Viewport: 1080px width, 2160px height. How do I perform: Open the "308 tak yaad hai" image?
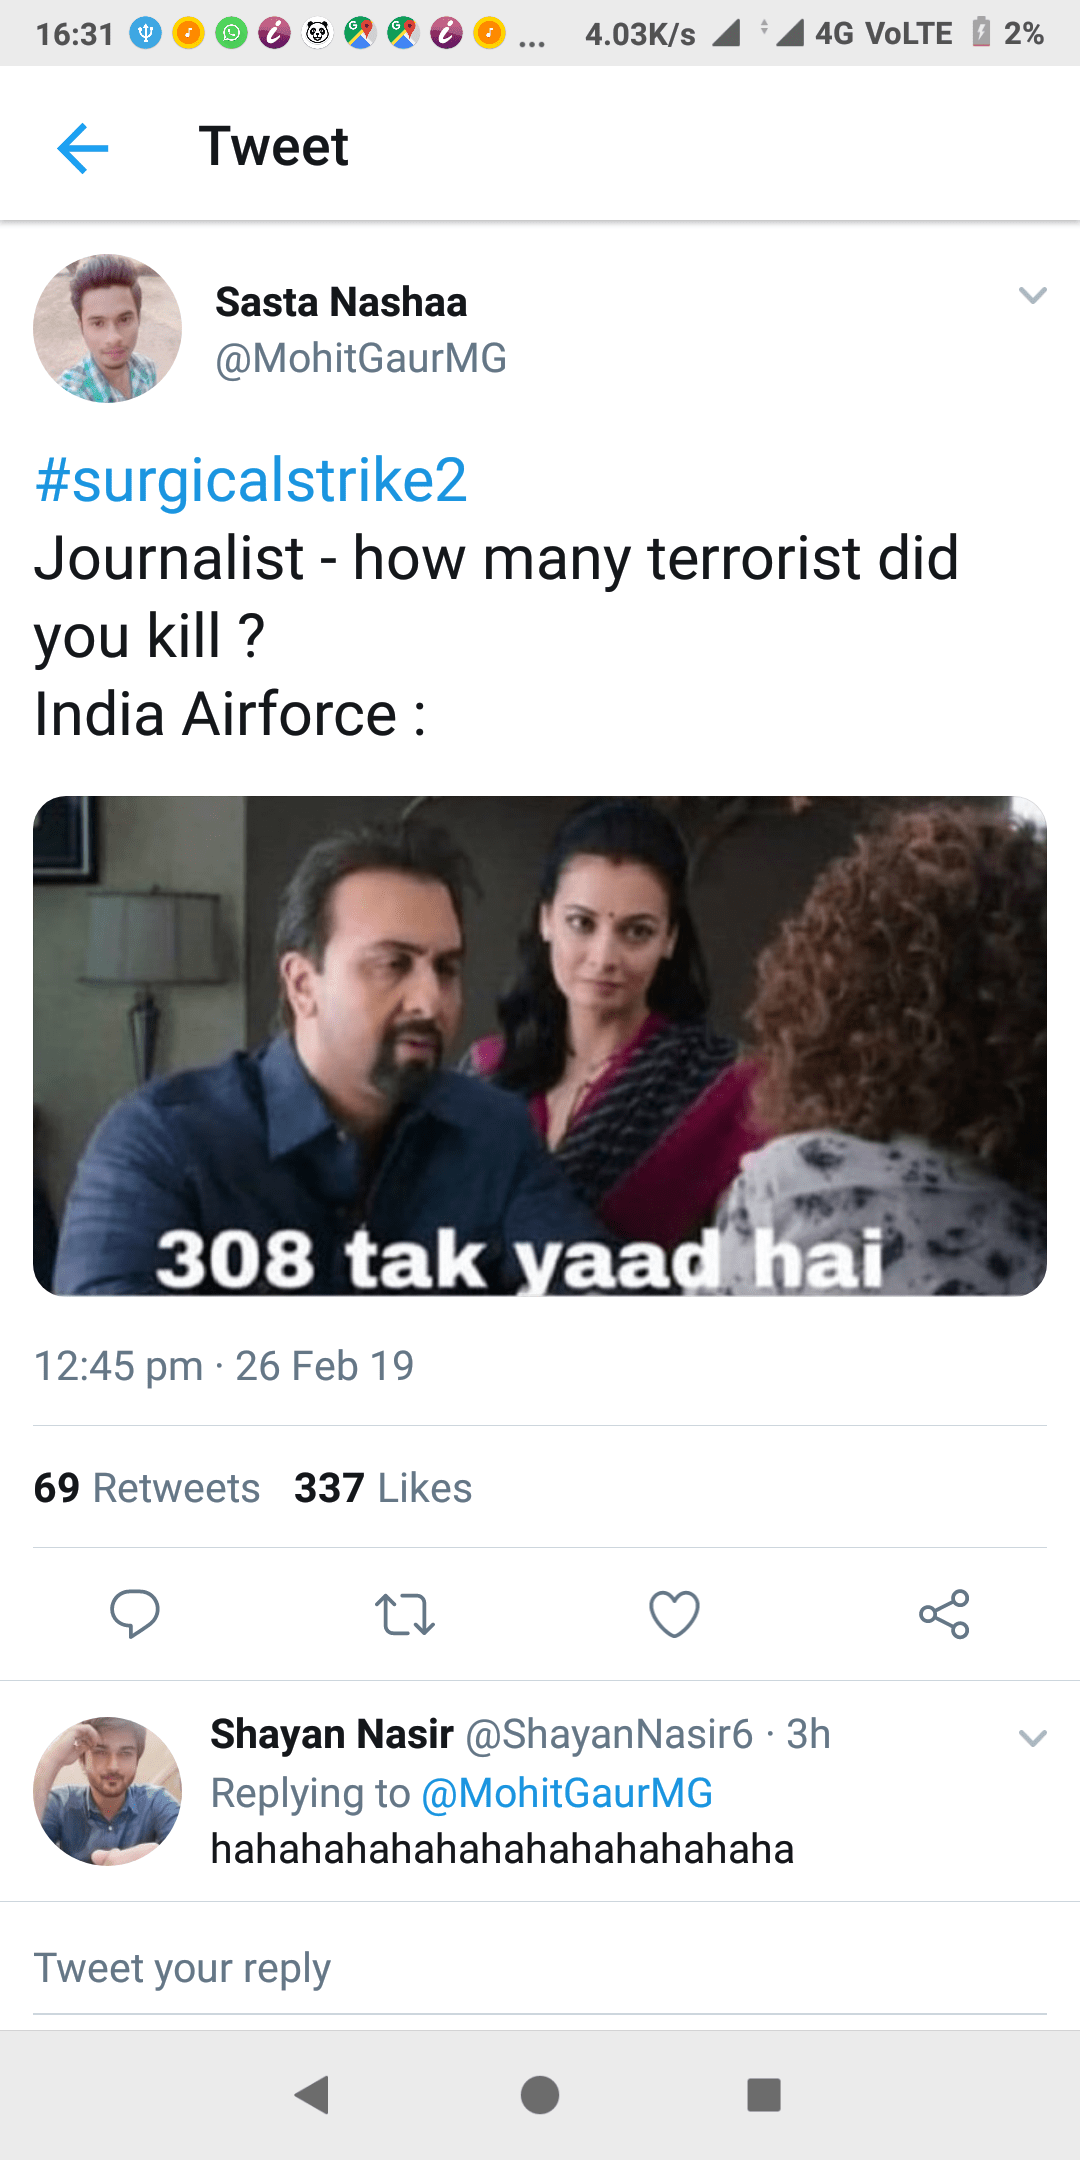[540, 1045]
